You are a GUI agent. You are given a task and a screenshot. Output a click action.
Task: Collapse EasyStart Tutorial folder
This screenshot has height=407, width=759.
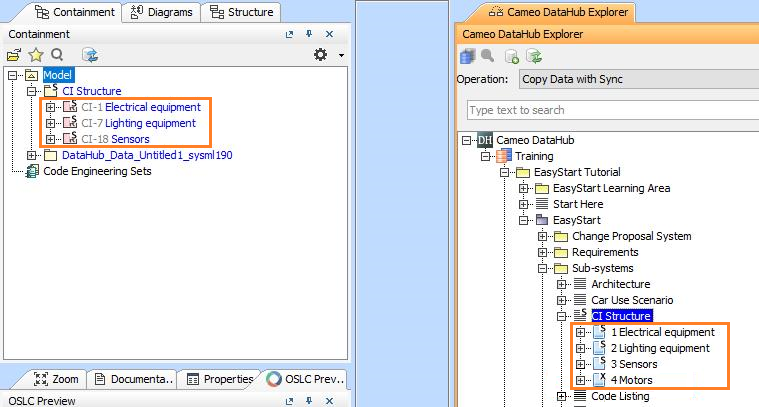pyautogui.click(x=504, y=172)
